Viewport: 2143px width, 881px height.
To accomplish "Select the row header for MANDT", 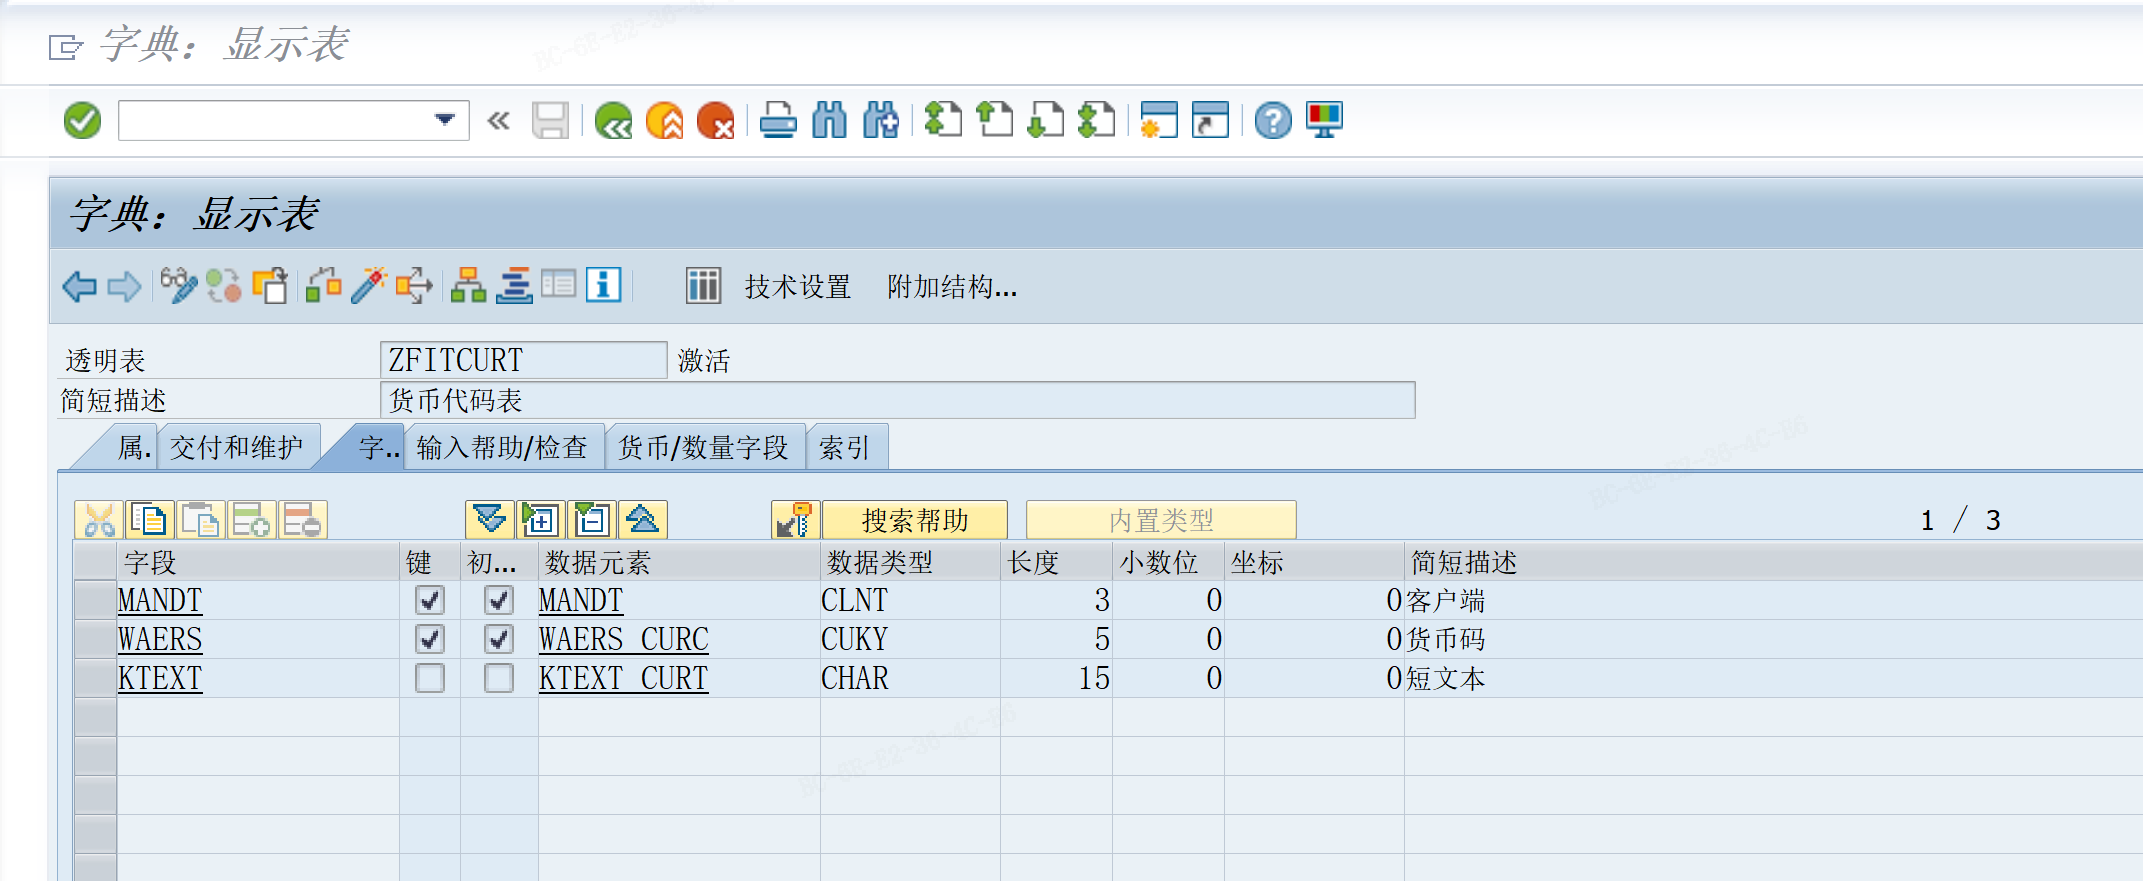I will click(x=96, y=600).
